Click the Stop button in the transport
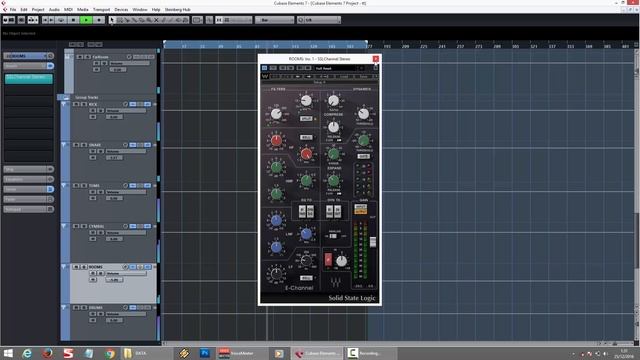640x360 pixels. point(74,20)
